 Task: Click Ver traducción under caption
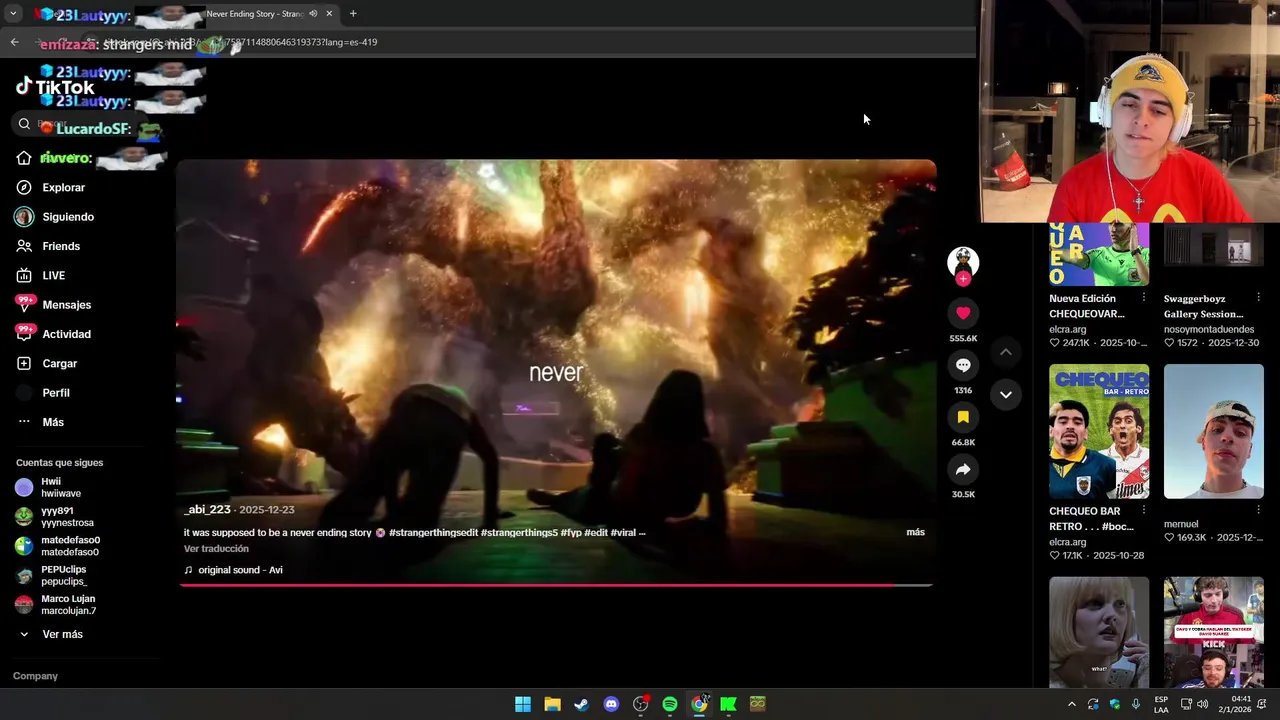(216, 549)
